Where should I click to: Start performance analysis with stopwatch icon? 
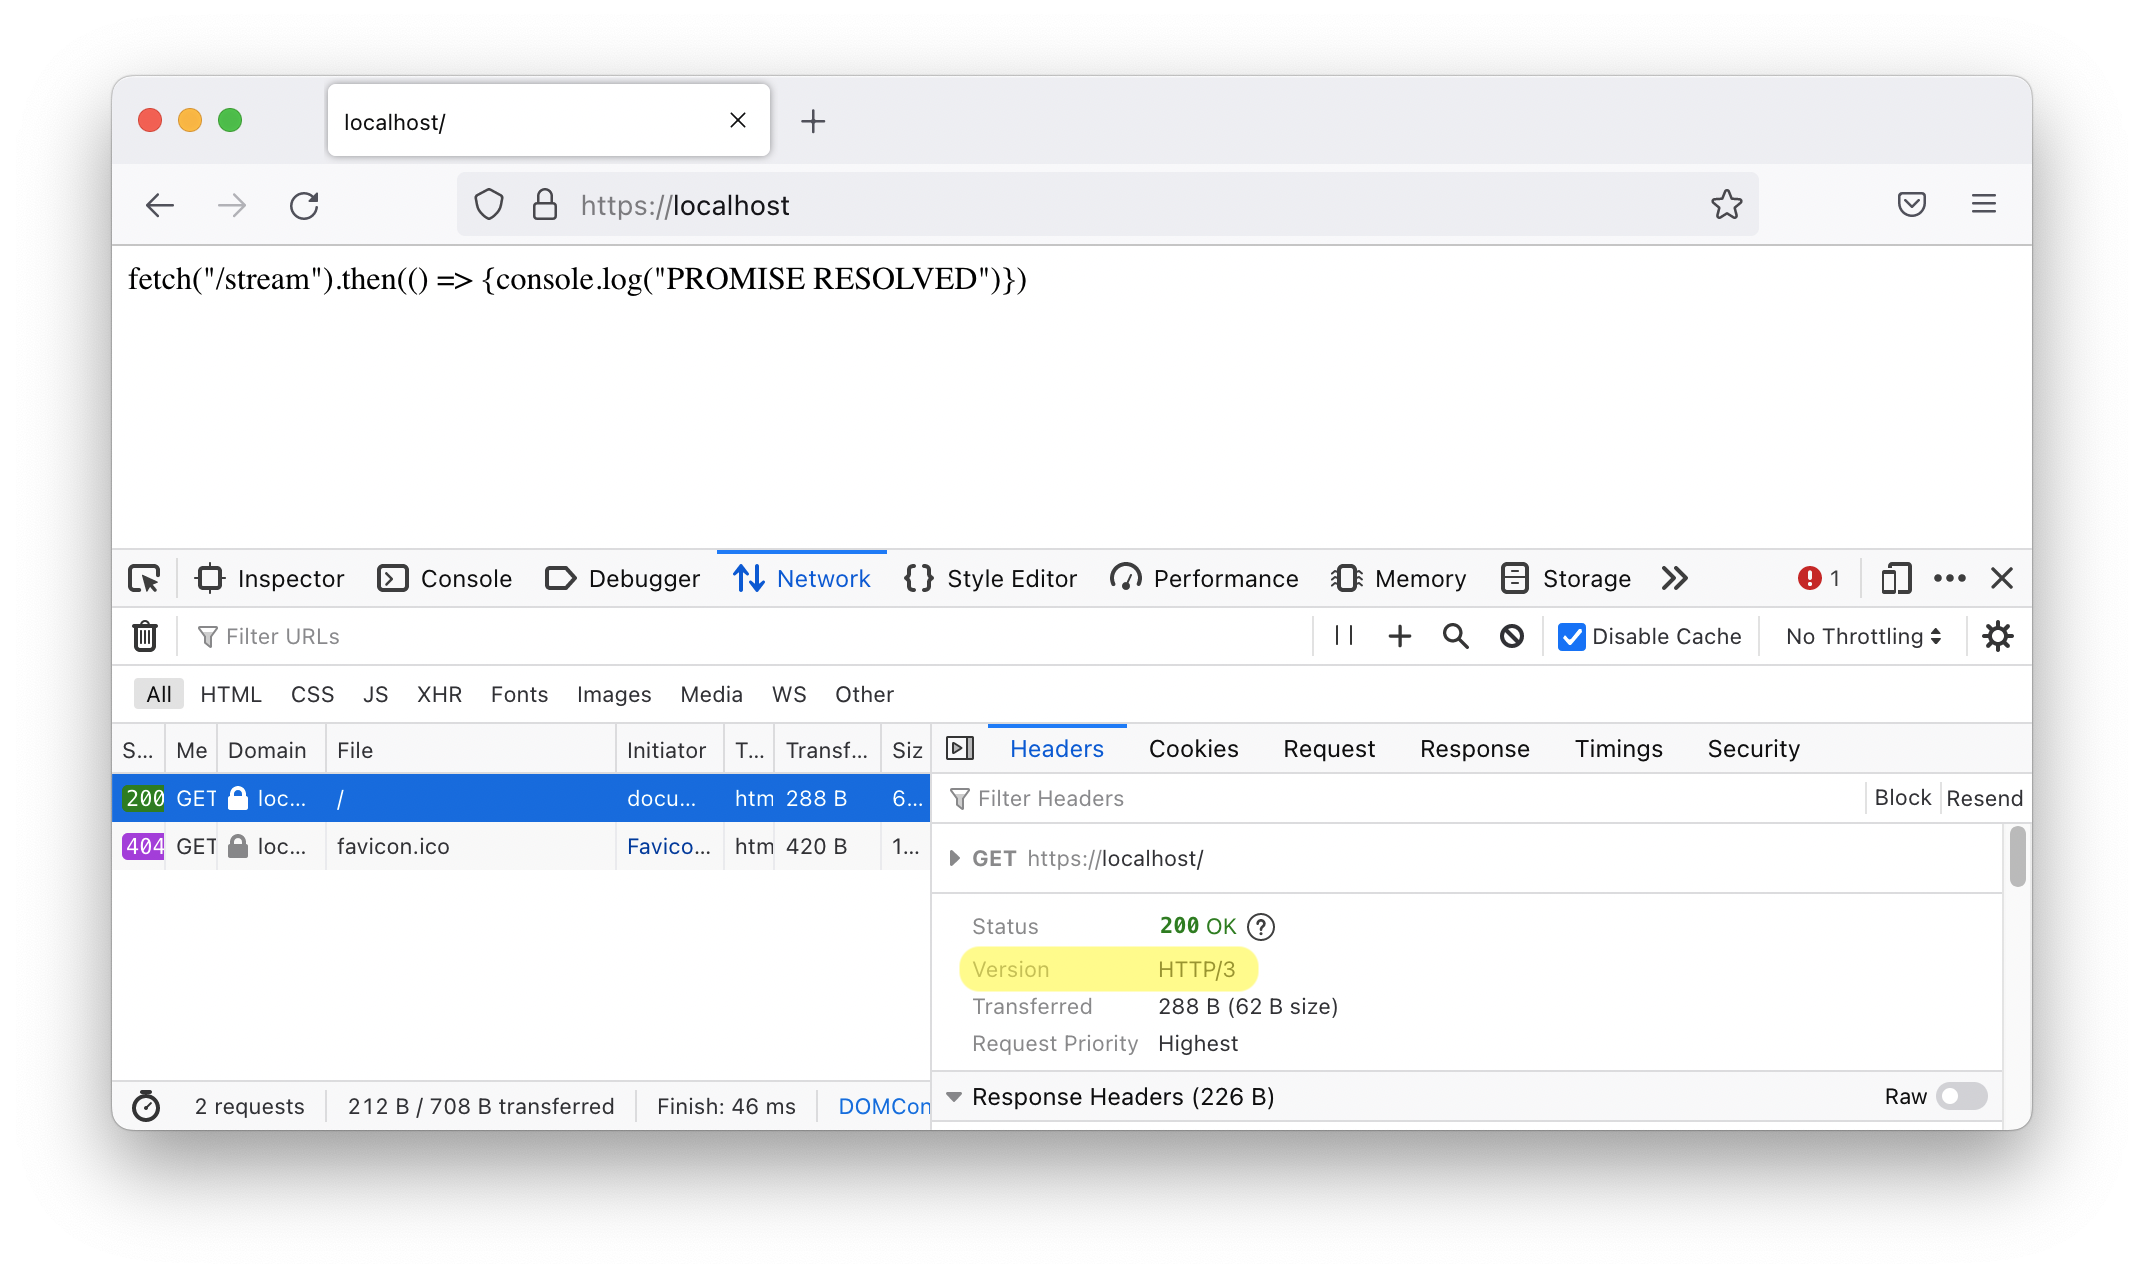point(146,1106)
